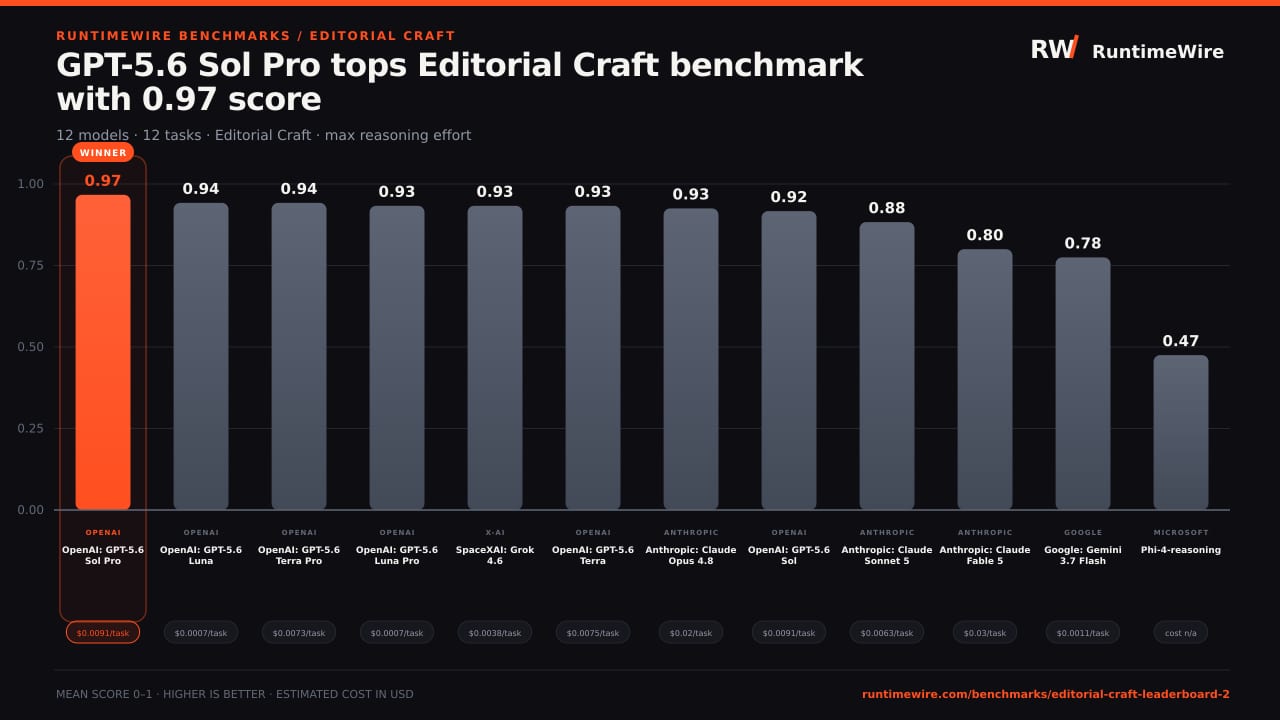Viewport: 1280px width, 720px height.
Task: Click the 0.97 score label
Action: tap(103, 181)
